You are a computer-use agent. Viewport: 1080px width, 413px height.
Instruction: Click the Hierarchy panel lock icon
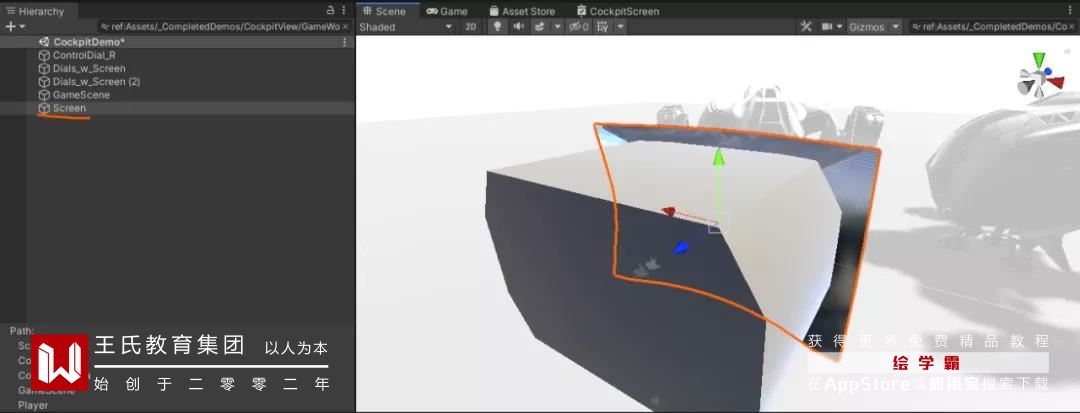coord(330,10)
